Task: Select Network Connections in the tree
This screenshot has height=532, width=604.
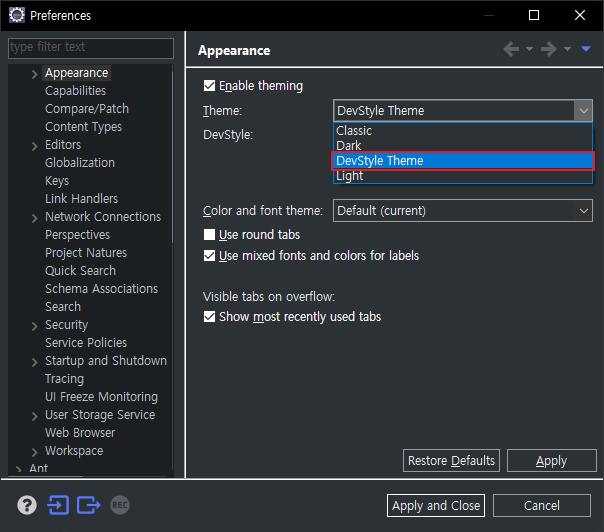Action: (x=103, y=216)
